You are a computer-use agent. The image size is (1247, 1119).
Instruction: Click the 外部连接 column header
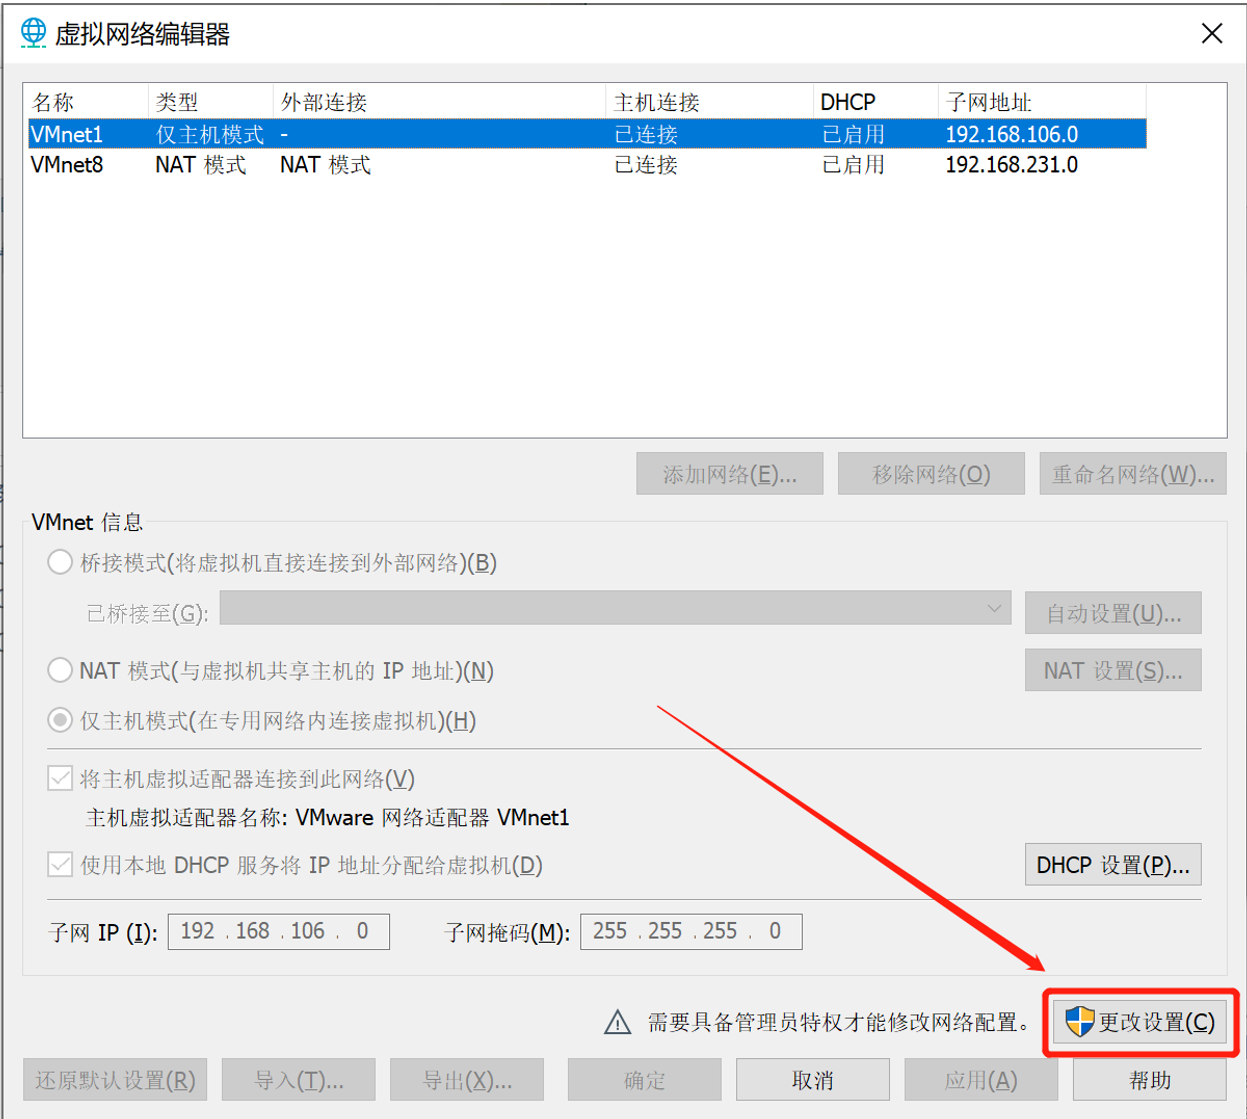pyautogui.click(x=439, y=102)
